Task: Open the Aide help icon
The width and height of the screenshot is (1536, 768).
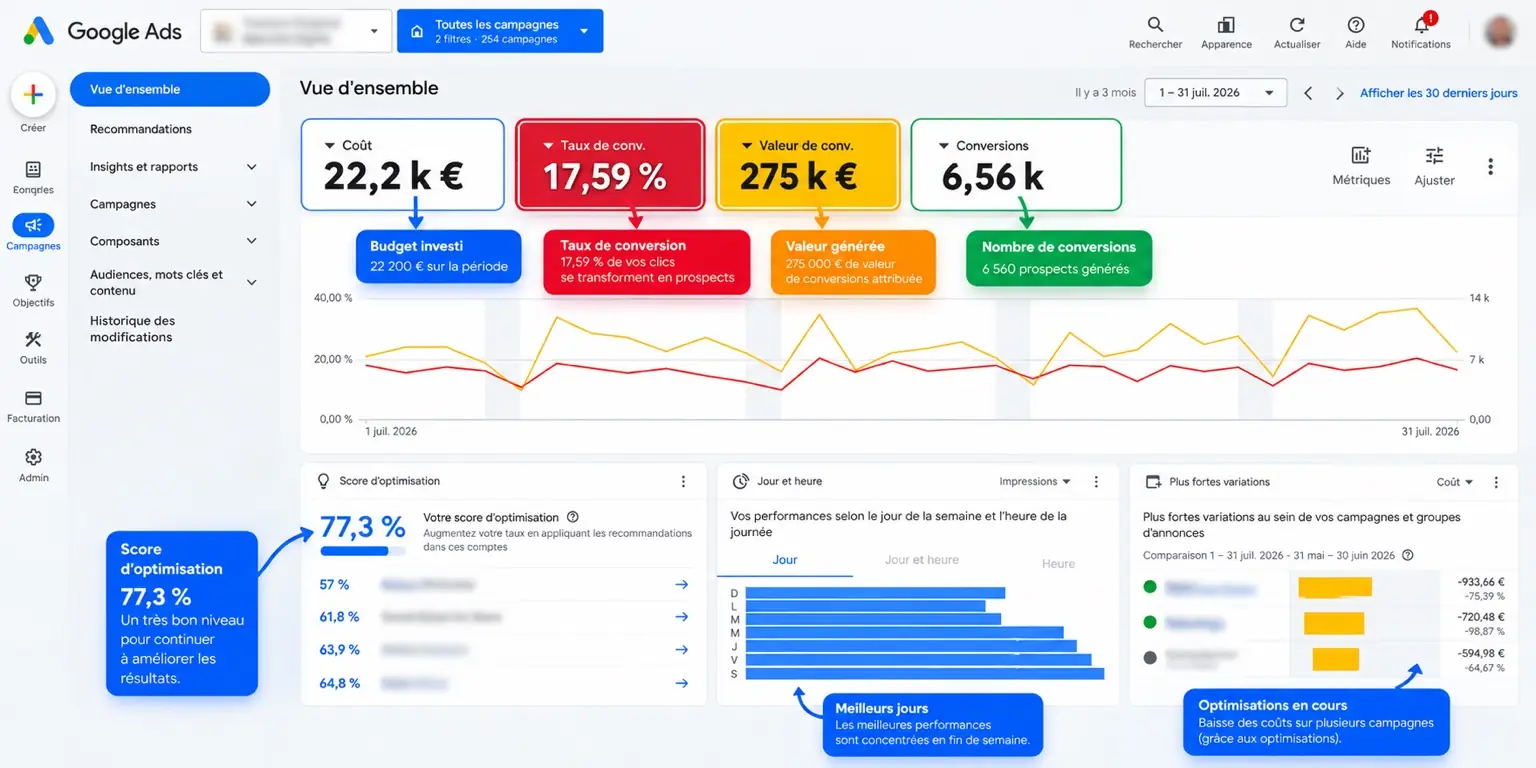Action: [1356, 25]
